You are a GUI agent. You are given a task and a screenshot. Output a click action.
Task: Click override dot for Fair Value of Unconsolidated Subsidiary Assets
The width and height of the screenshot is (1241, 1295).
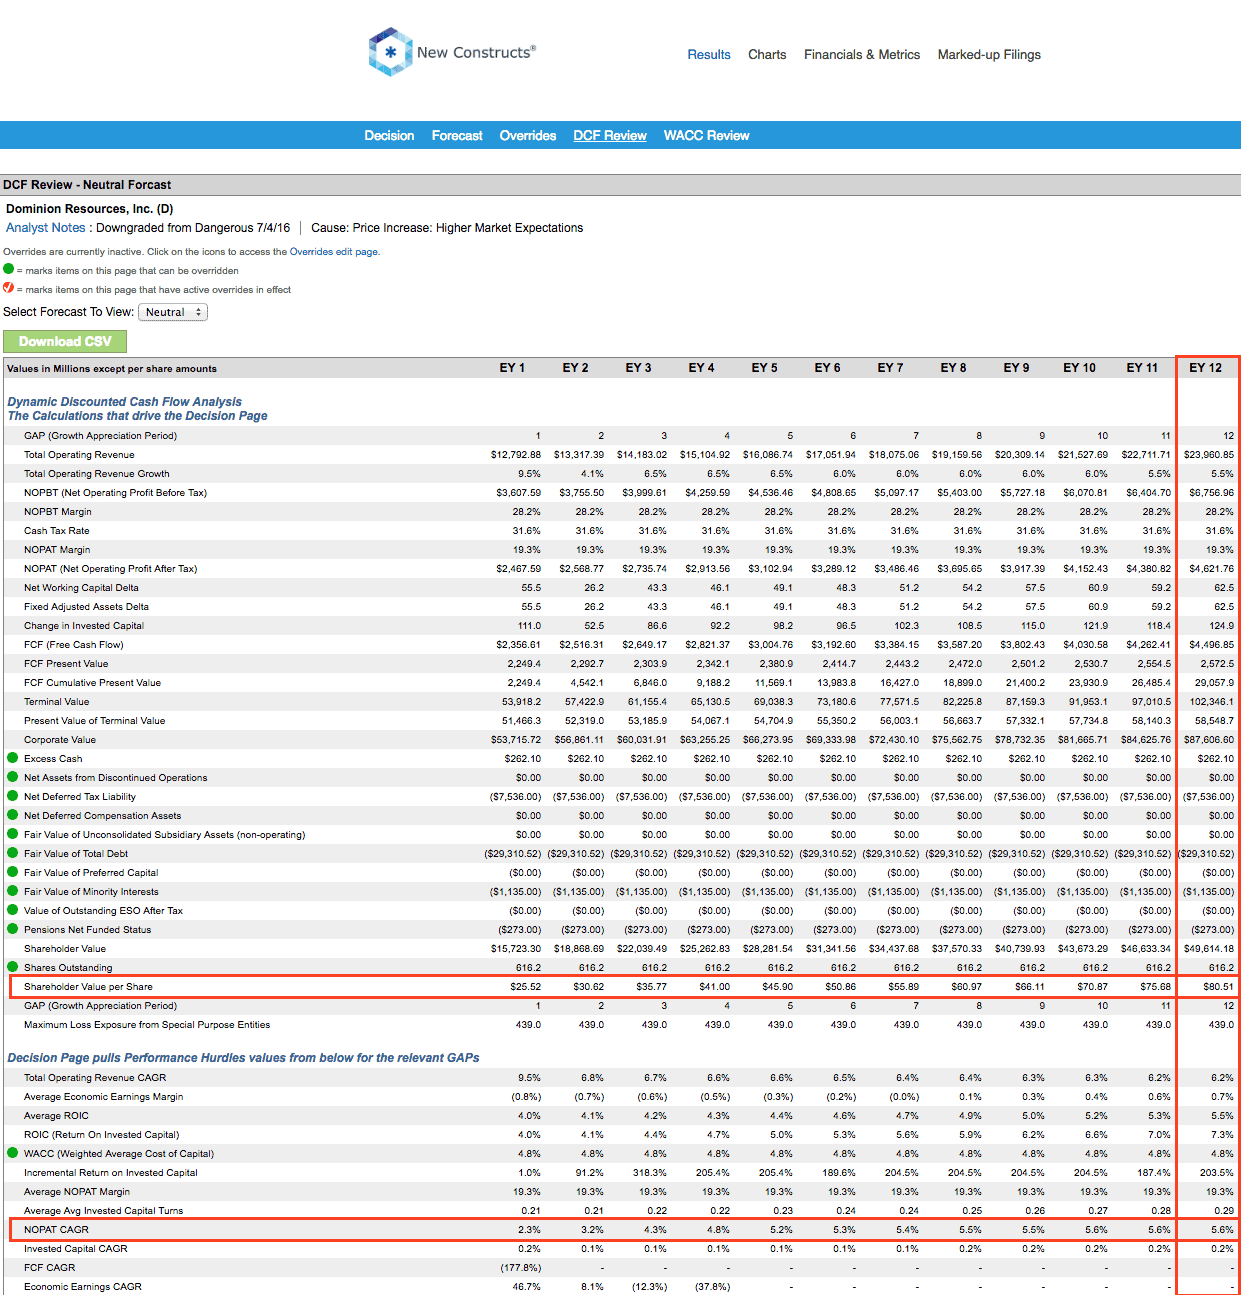(13, 834)
